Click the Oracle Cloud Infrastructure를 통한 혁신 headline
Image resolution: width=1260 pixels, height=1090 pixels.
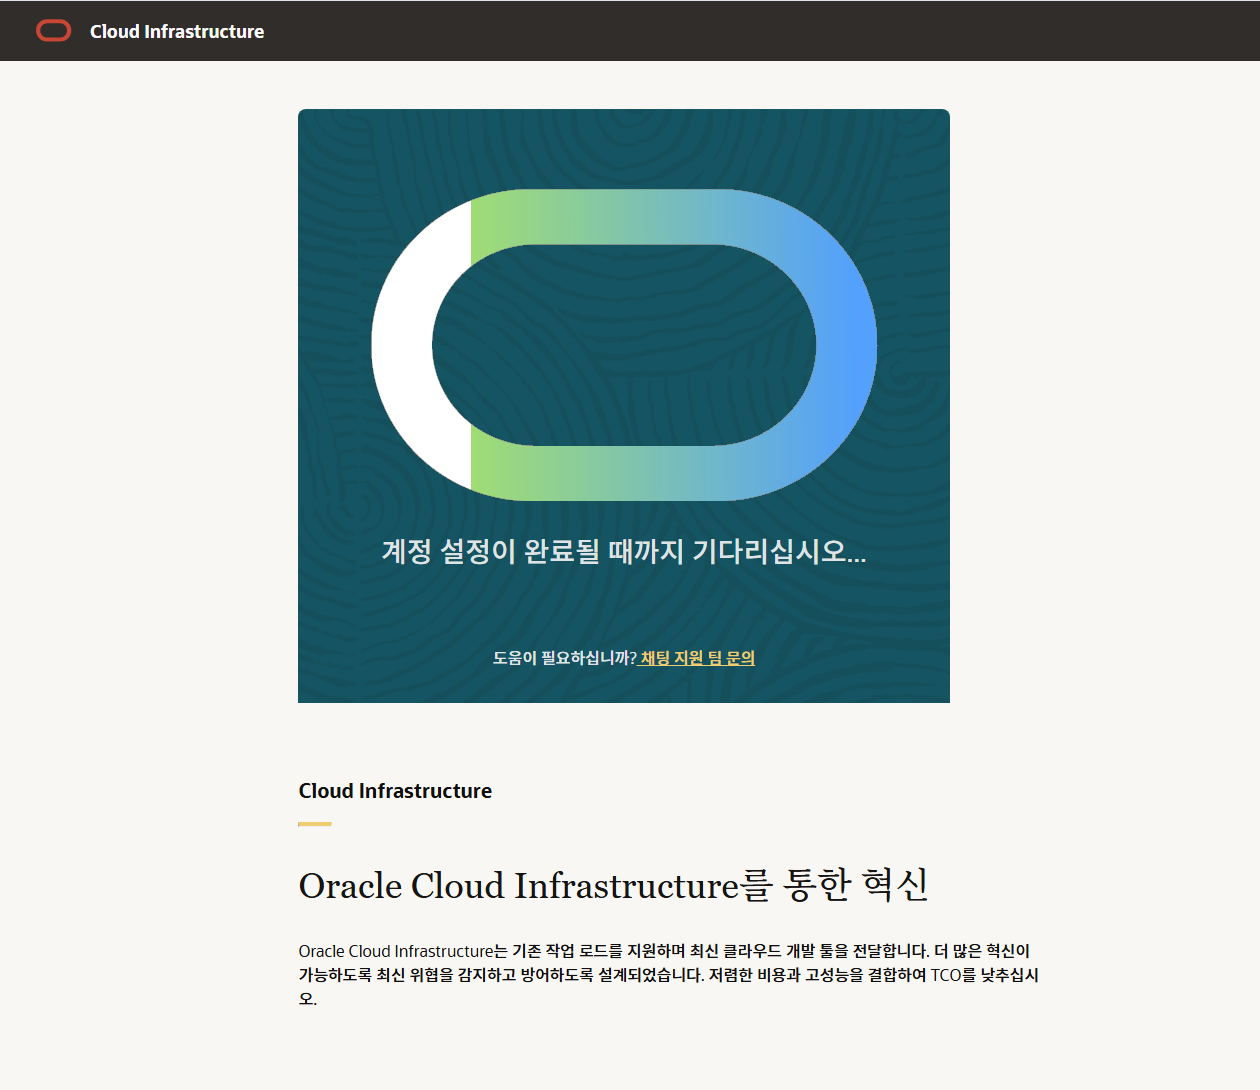point(614,885)
